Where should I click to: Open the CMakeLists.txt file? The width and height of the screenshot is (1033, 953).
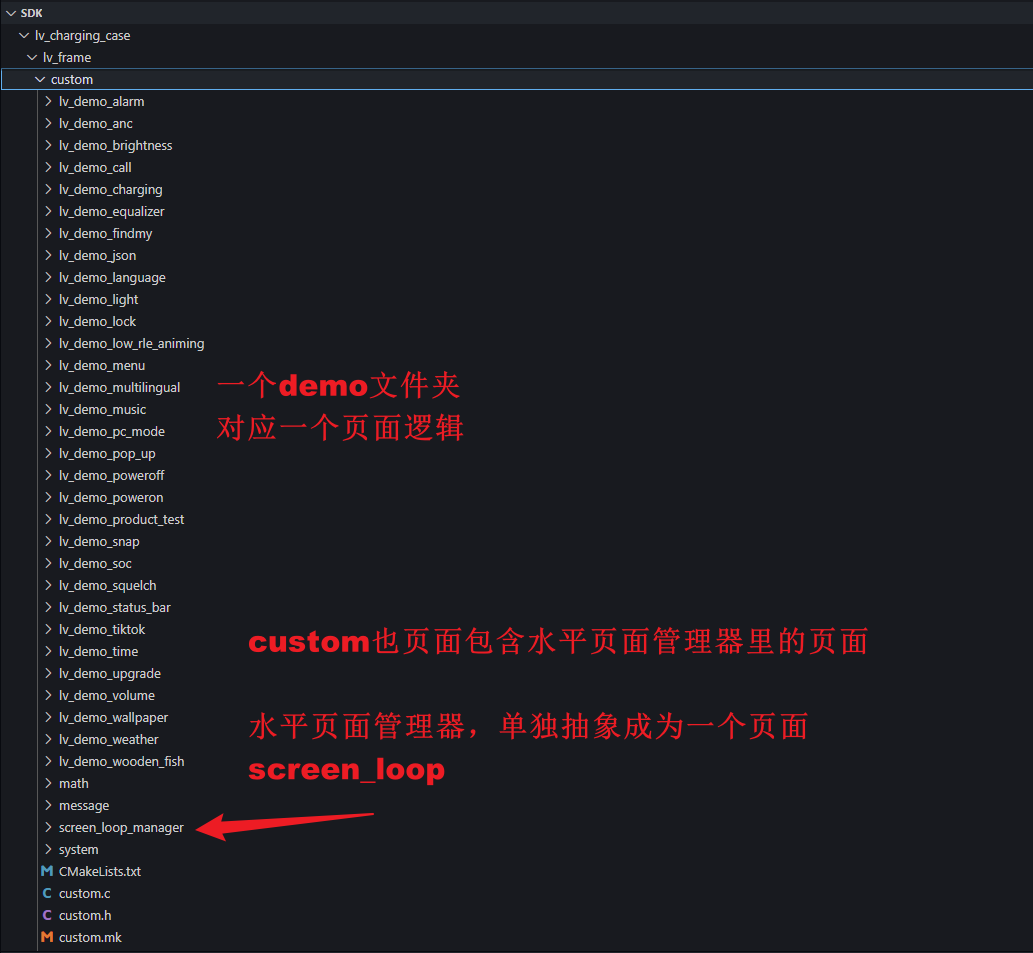[100, 871]
